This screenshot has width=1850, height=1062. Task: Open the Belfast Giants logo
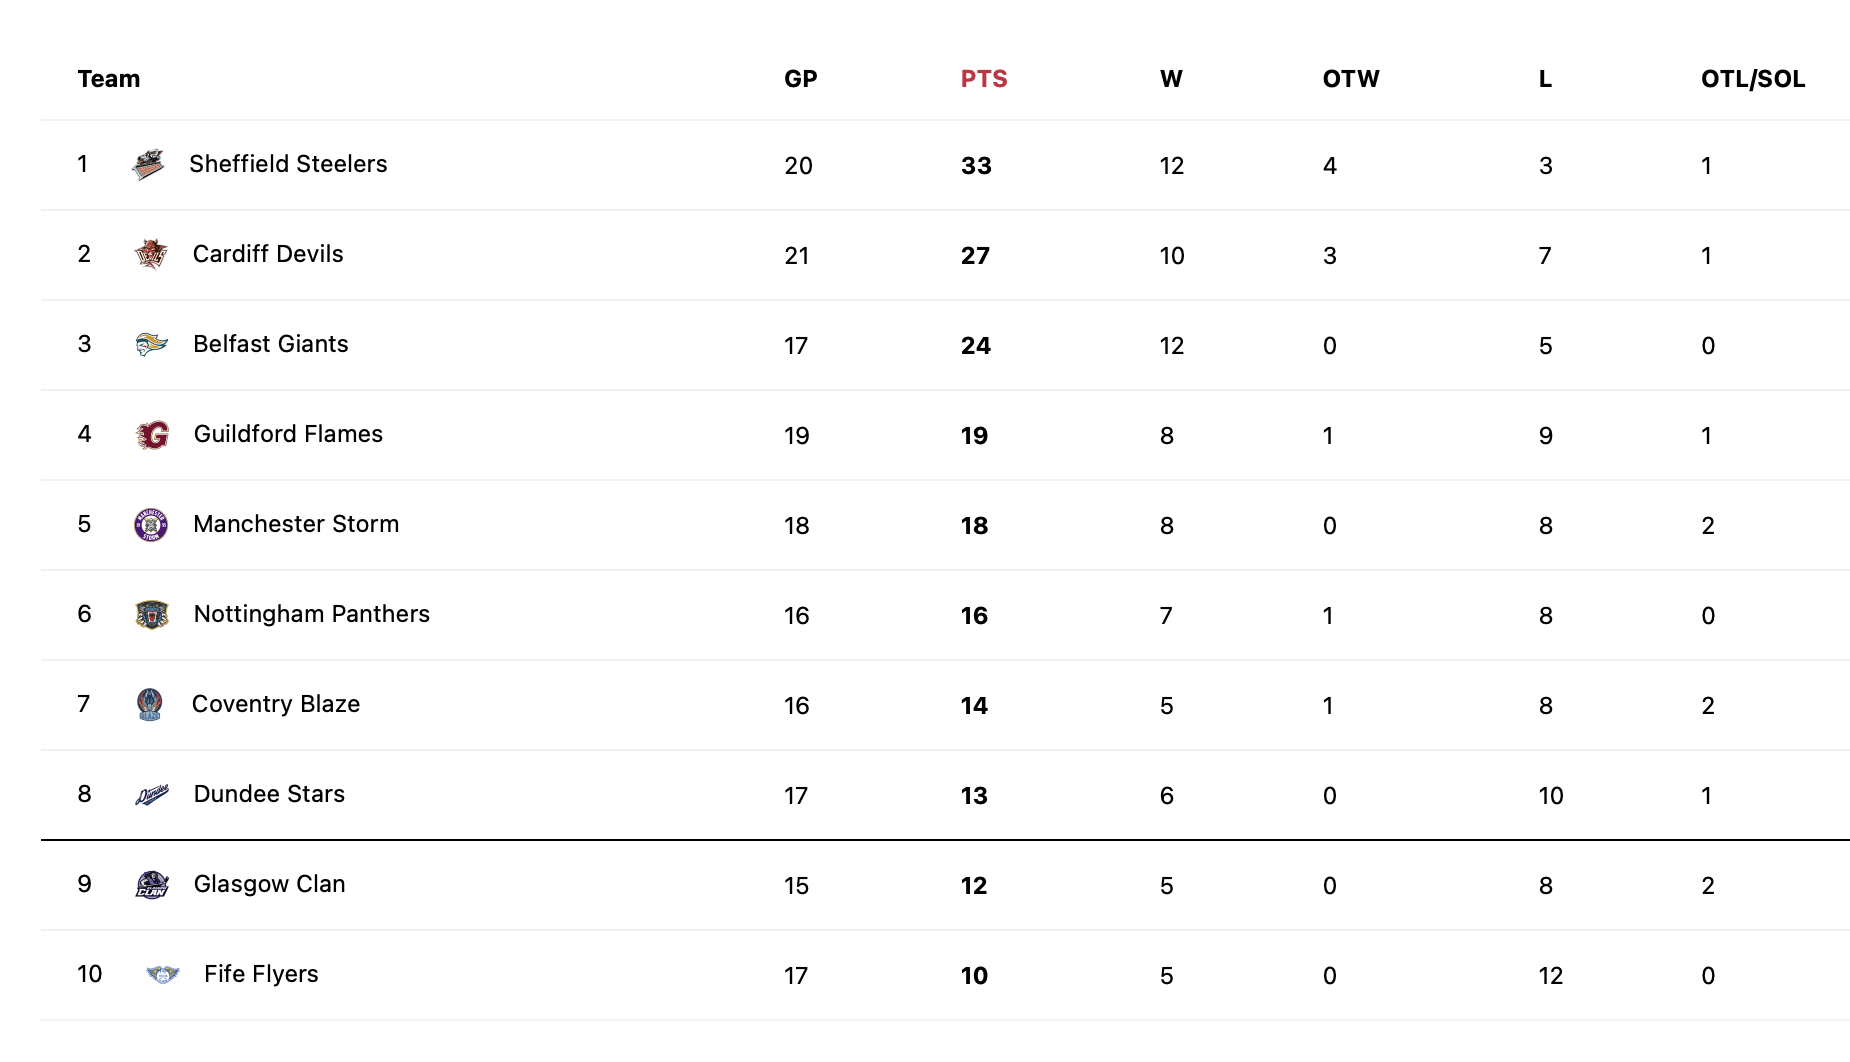pyautogui.click(x=151, y=344)
